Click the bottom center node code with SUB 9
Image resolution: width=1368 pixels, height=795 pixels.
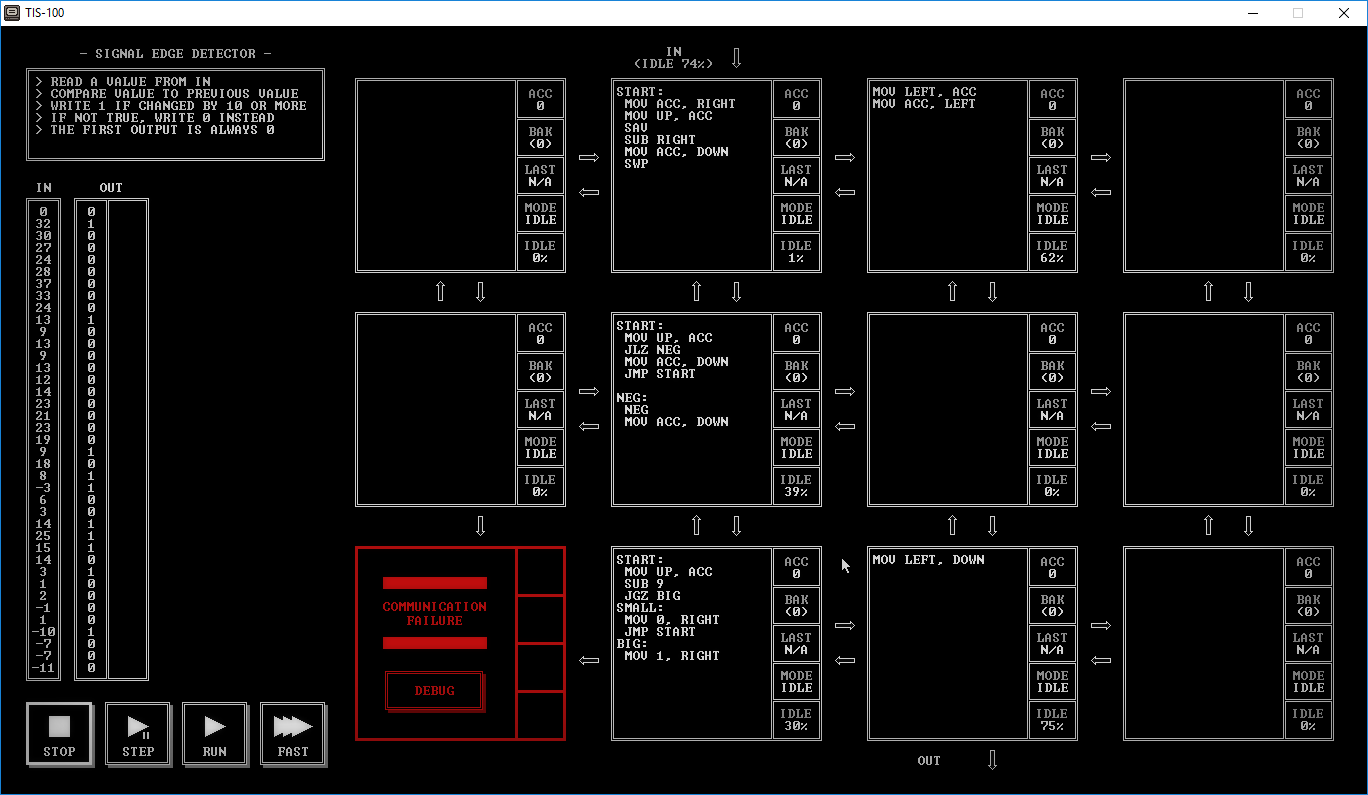692,643
